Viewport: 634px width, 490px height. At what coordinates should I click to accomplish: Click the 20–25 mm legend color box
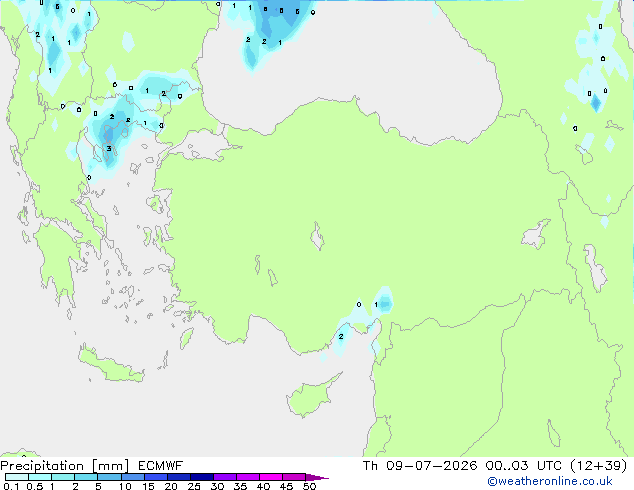click(x=178, y=477)
